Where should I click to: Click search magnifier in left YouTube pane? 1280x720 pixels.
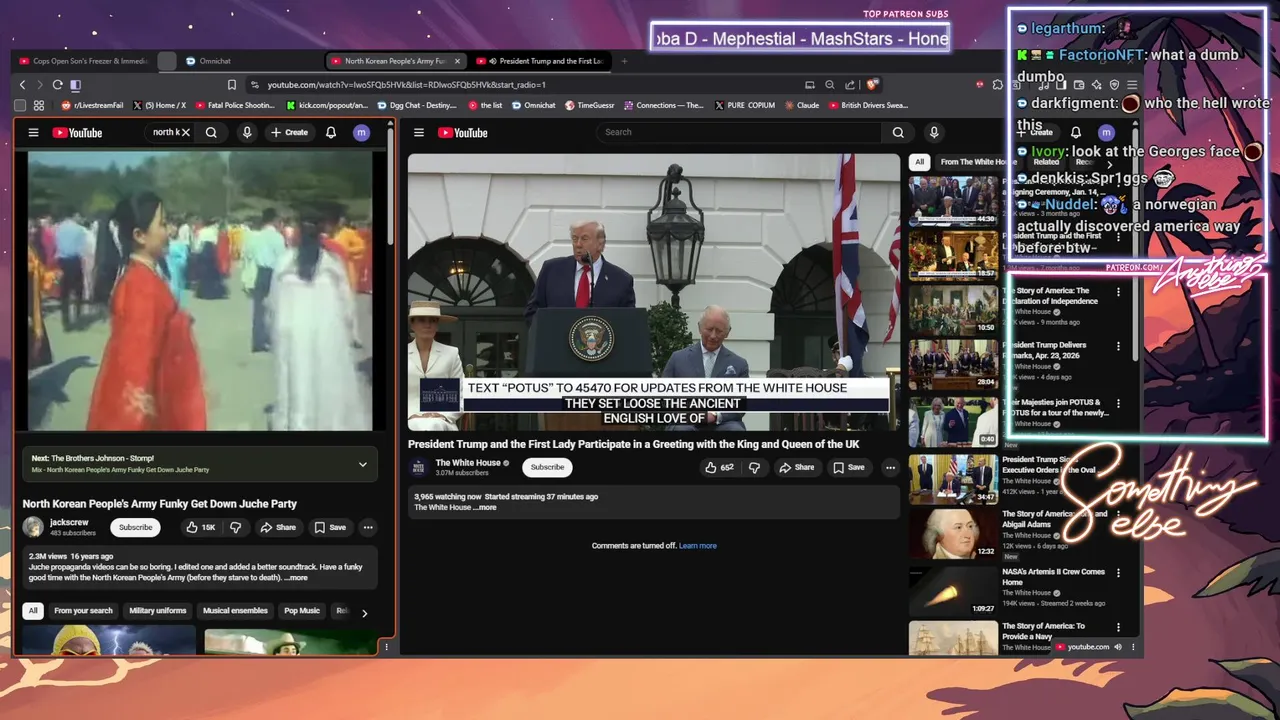pyautogui.click(x=211, y=132)
